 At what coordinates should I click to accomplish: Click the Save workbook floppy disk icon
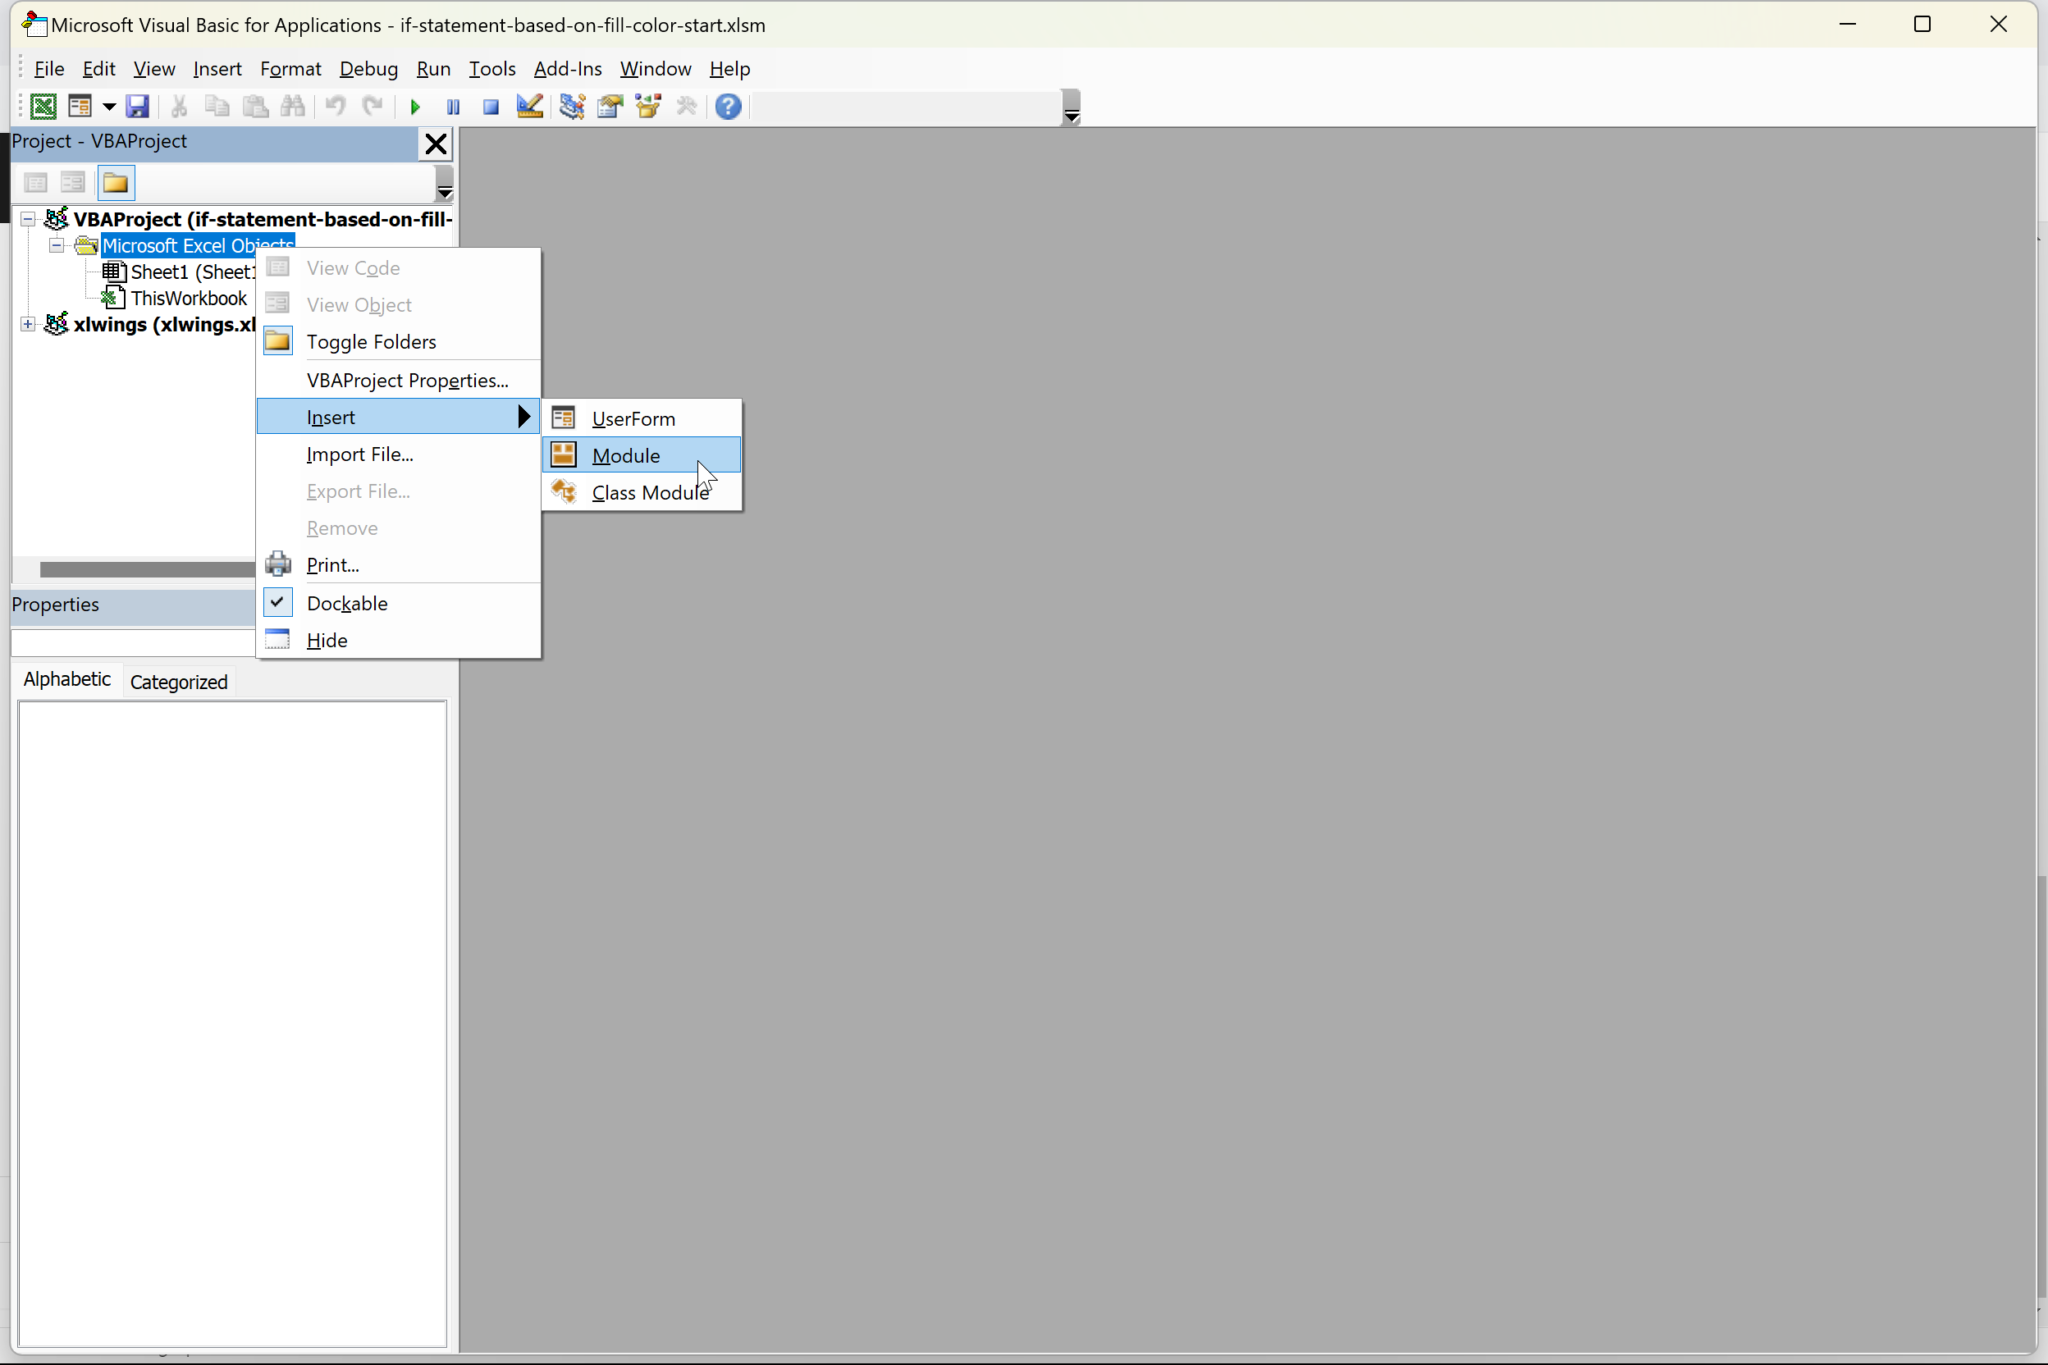coord(137,106)
